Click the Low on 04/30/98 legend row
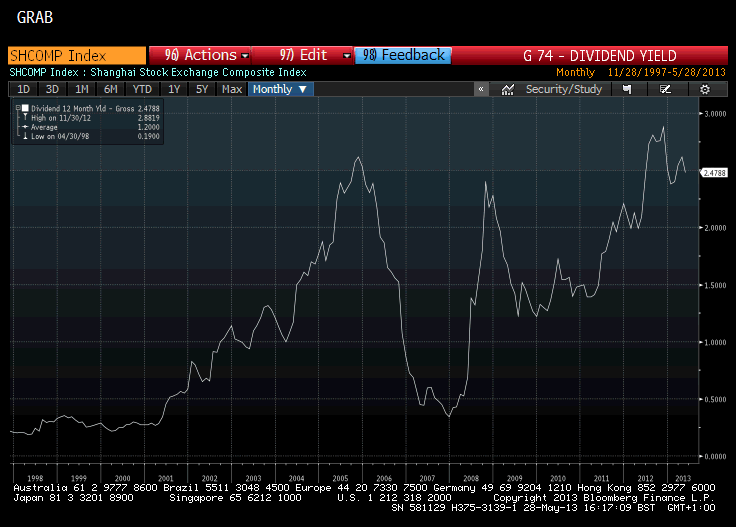The height and width of the screenshot is (527, 736). click(x=90, y=137)
